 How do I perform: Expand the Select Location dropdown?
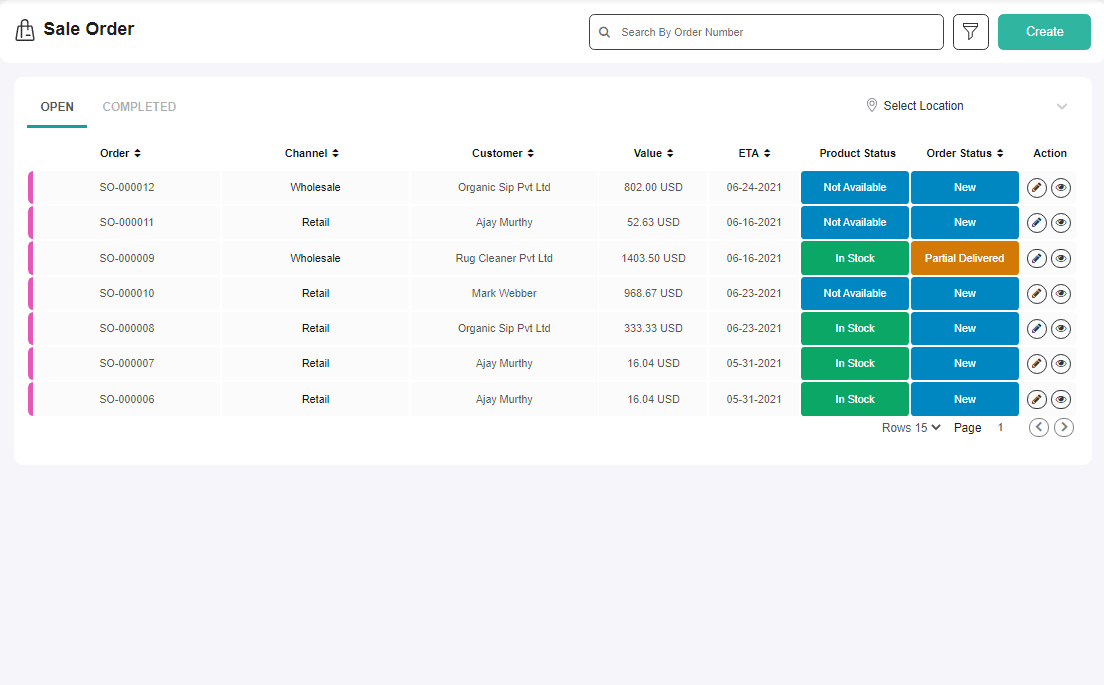(x=967, y=106)
